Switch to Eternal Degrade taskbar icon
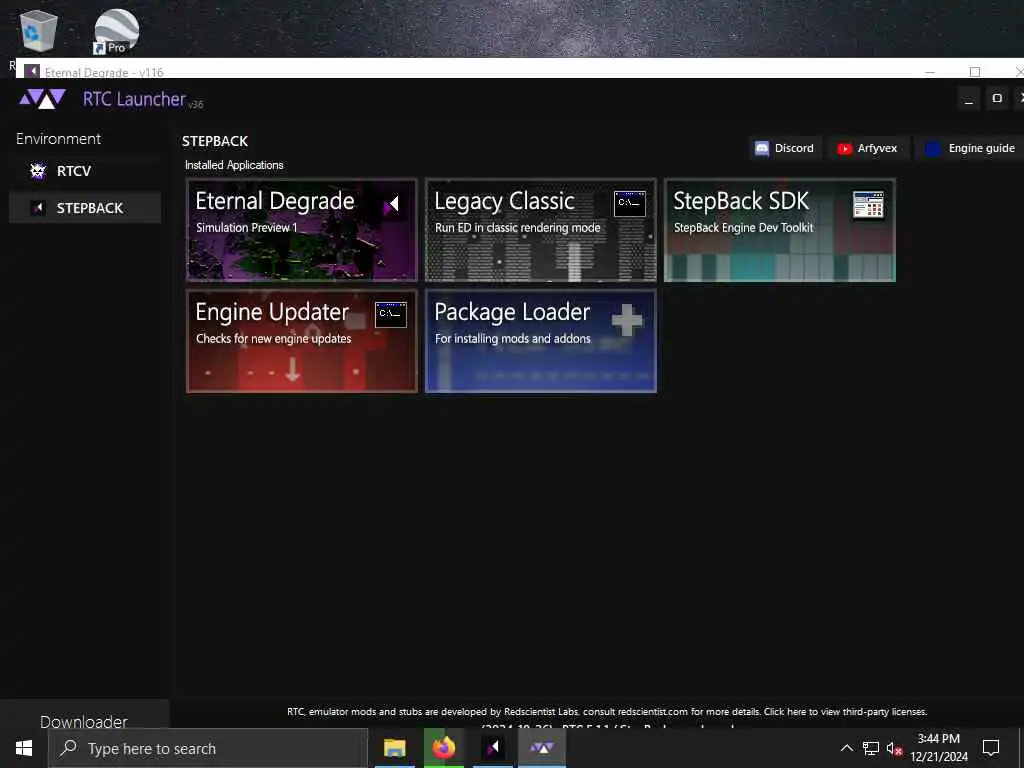The image size is (1024, 768). [x=493, y=748]
